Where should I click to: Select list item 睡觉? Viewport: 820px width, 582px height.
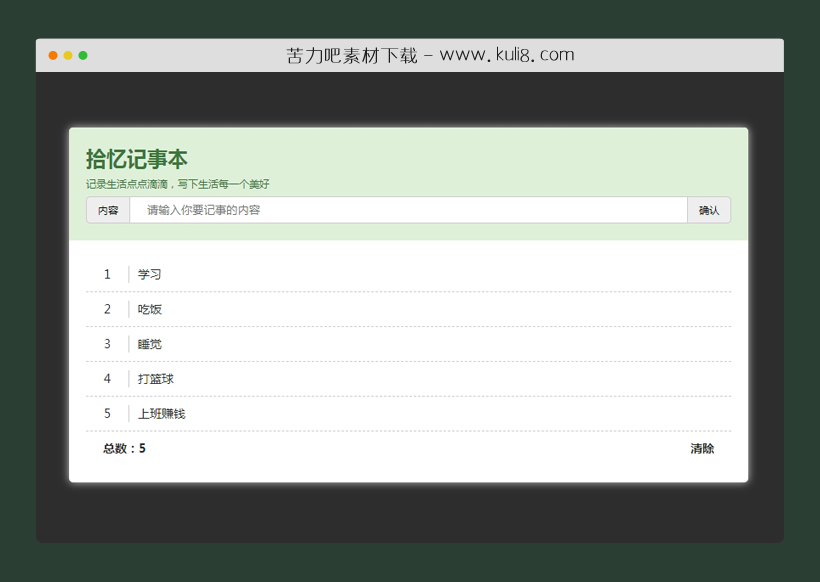[x=150, y=344]
